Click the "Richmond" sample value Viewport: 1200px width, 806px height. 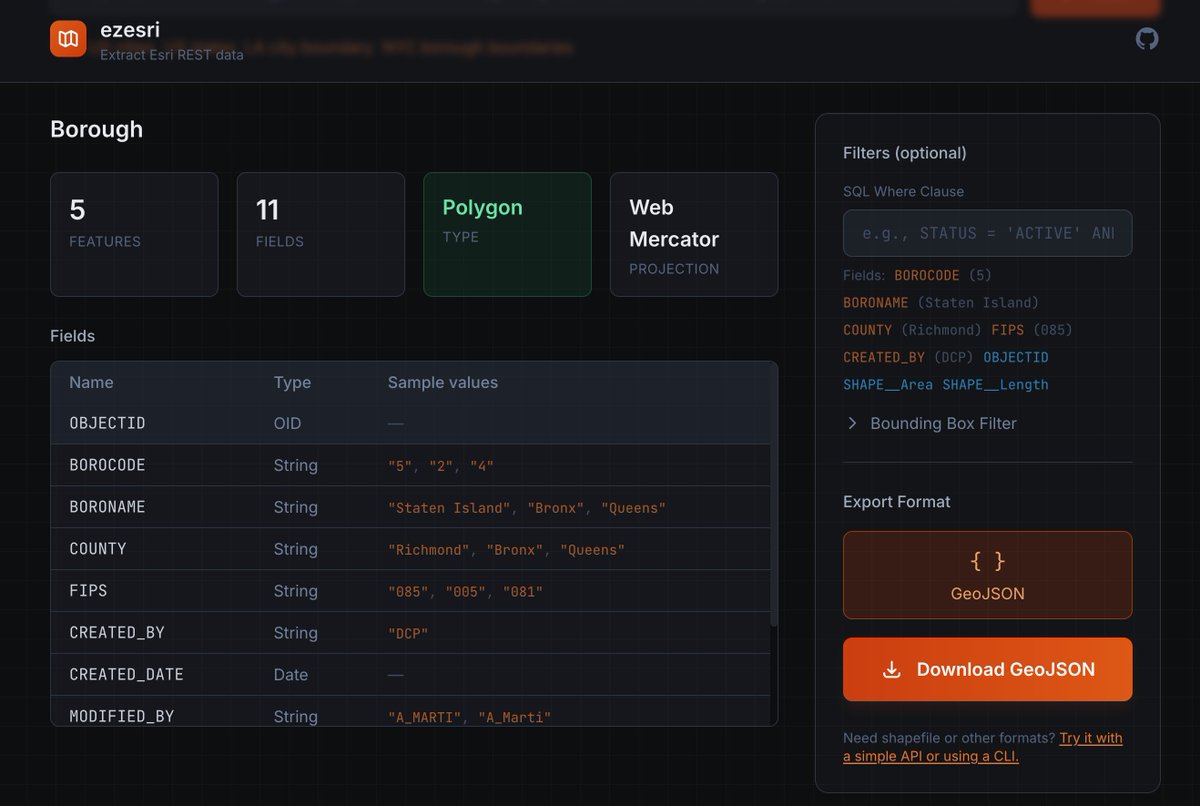pos(429,550)
